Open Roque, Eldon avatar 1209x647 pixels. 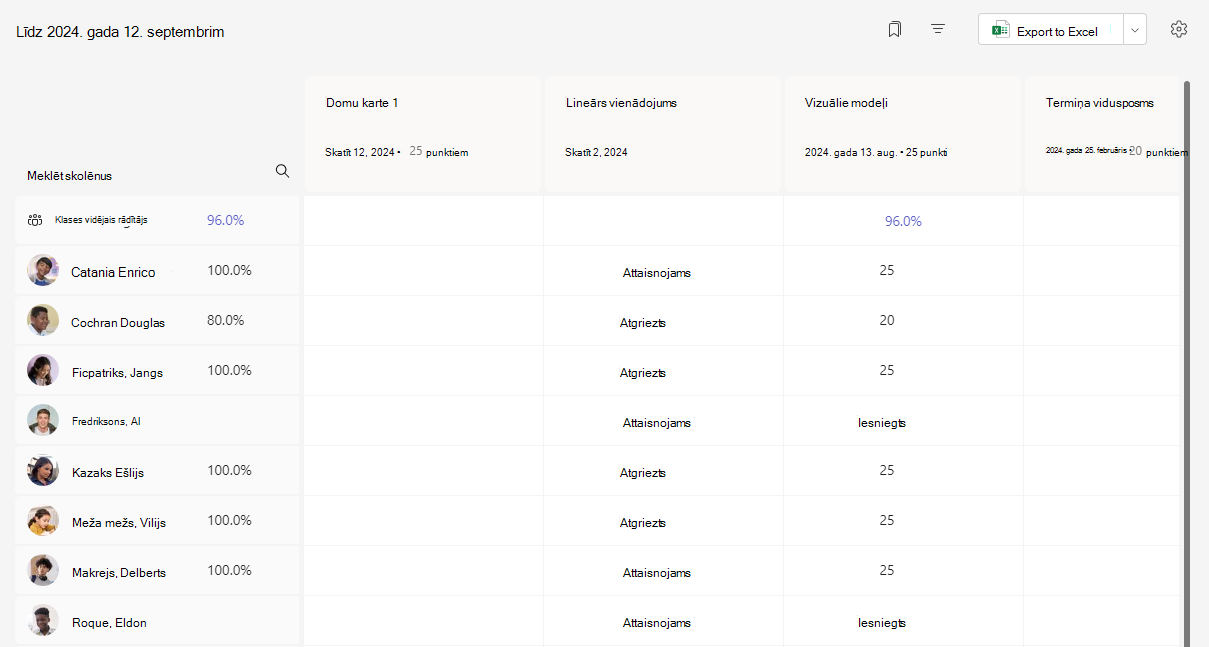(x=43, y=620)
